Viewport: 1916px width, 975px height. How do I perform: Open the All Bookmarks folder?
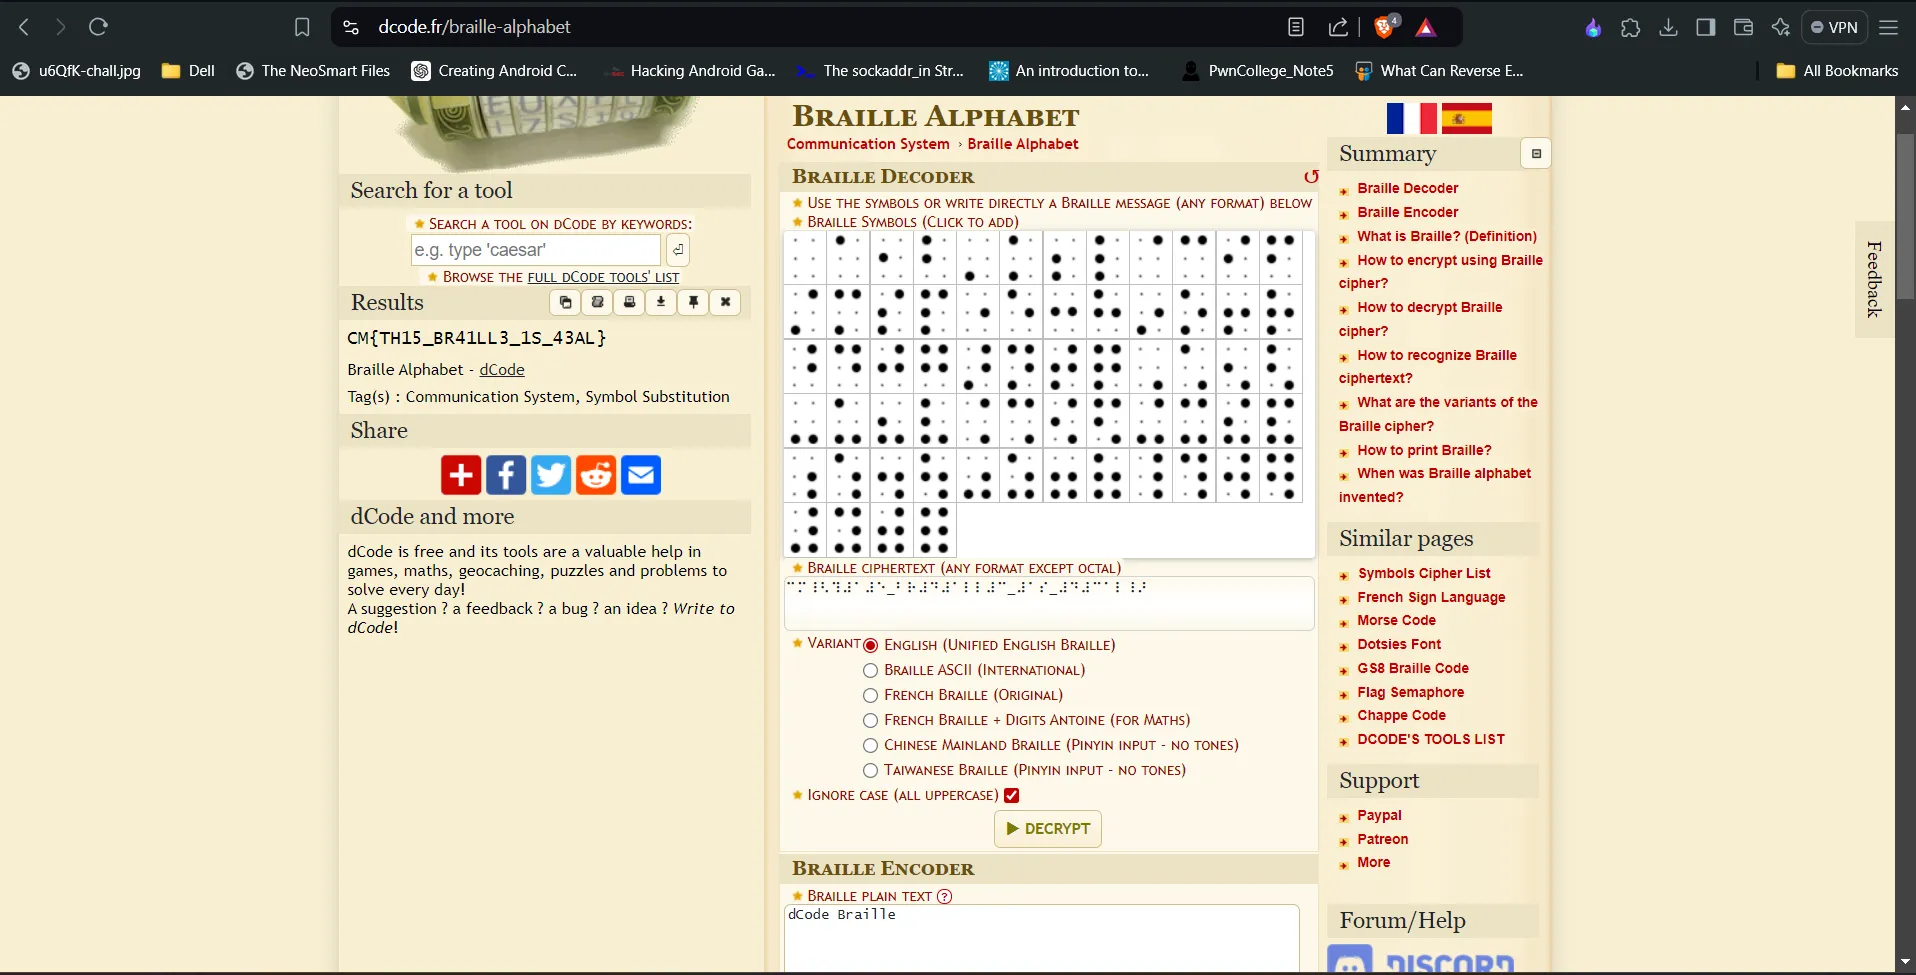pyautogui.click(x=1837, y=71)
